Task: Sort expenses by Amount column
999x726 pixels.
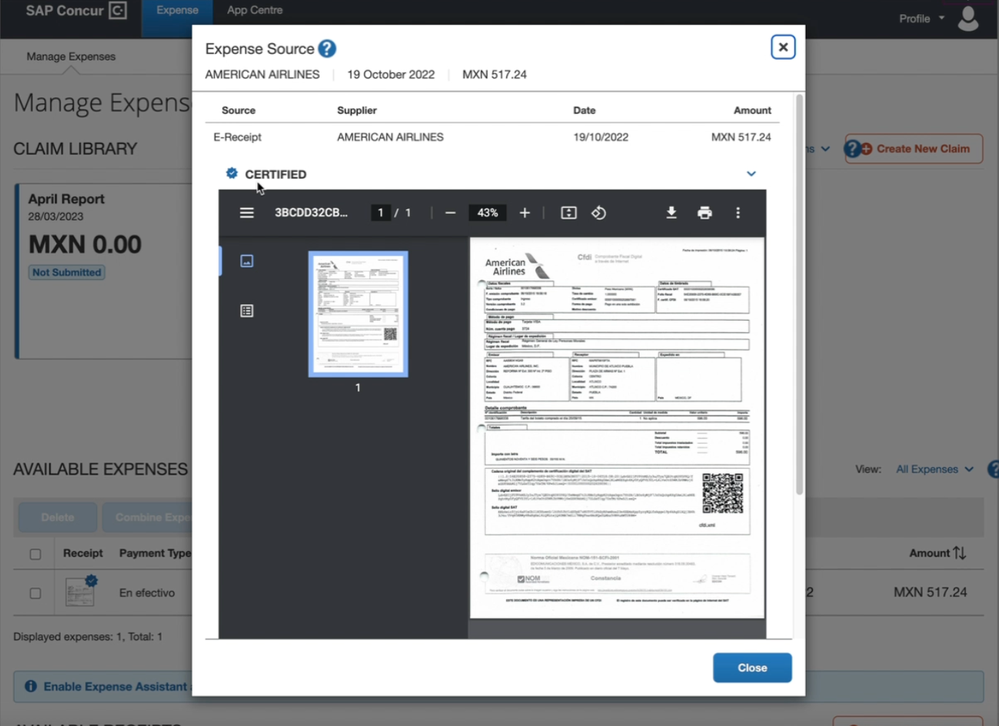Action: pyautogui.click(x=937, y=553)
